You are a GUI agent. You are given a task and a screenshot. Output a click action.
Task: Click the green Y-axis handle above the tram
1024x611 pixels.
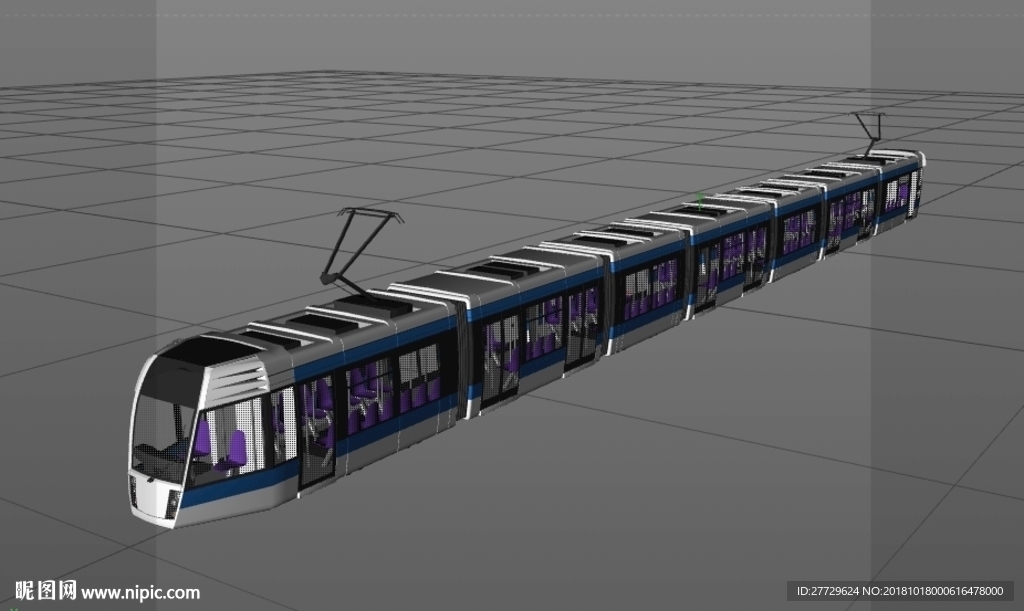click(700, 201)
